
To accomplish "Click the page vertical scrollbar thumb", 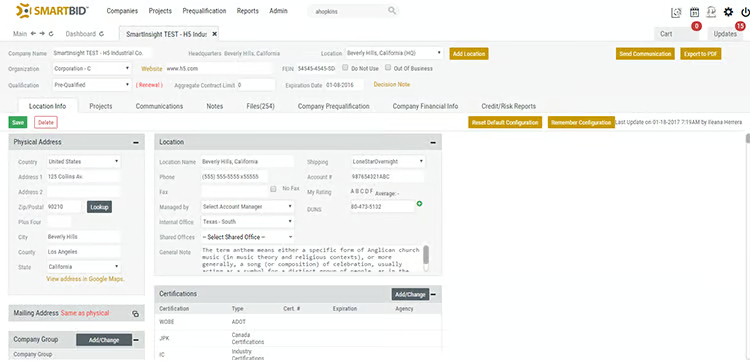I will 748,138.
